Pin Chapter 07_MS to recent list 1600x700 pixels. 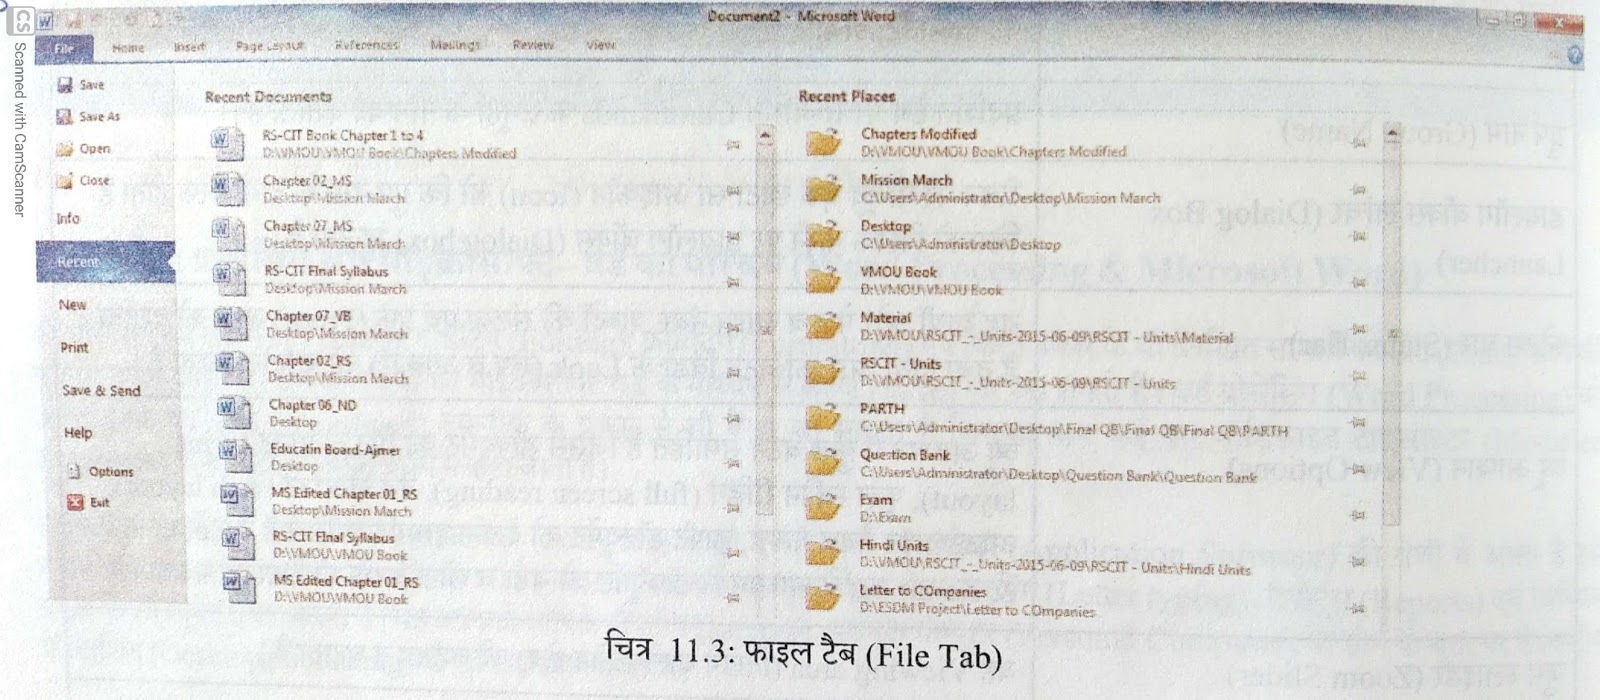(733, 237)
